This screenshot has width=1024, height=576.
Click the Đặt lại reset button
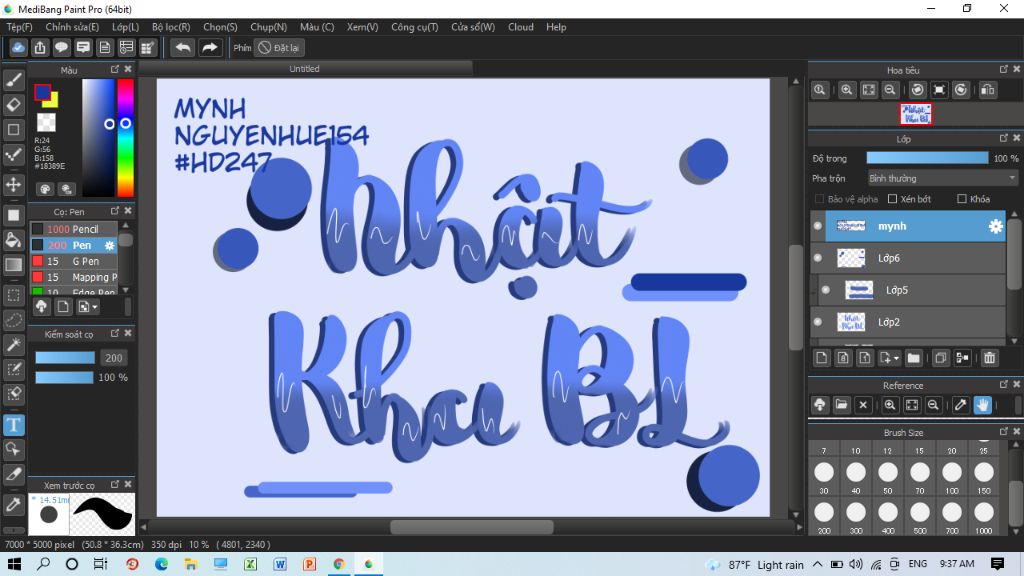tap(280, 48)
